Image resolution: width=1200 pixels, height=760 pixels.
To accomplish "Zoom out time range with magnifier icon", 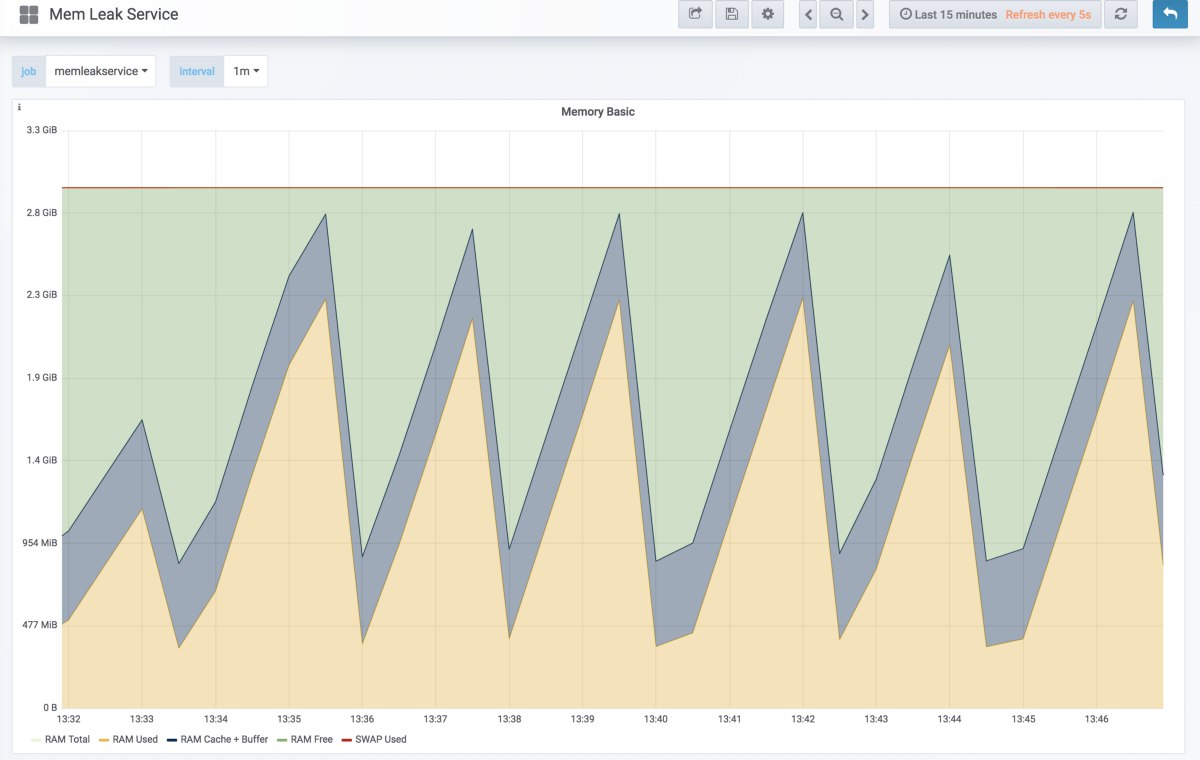I will (836, 14).
